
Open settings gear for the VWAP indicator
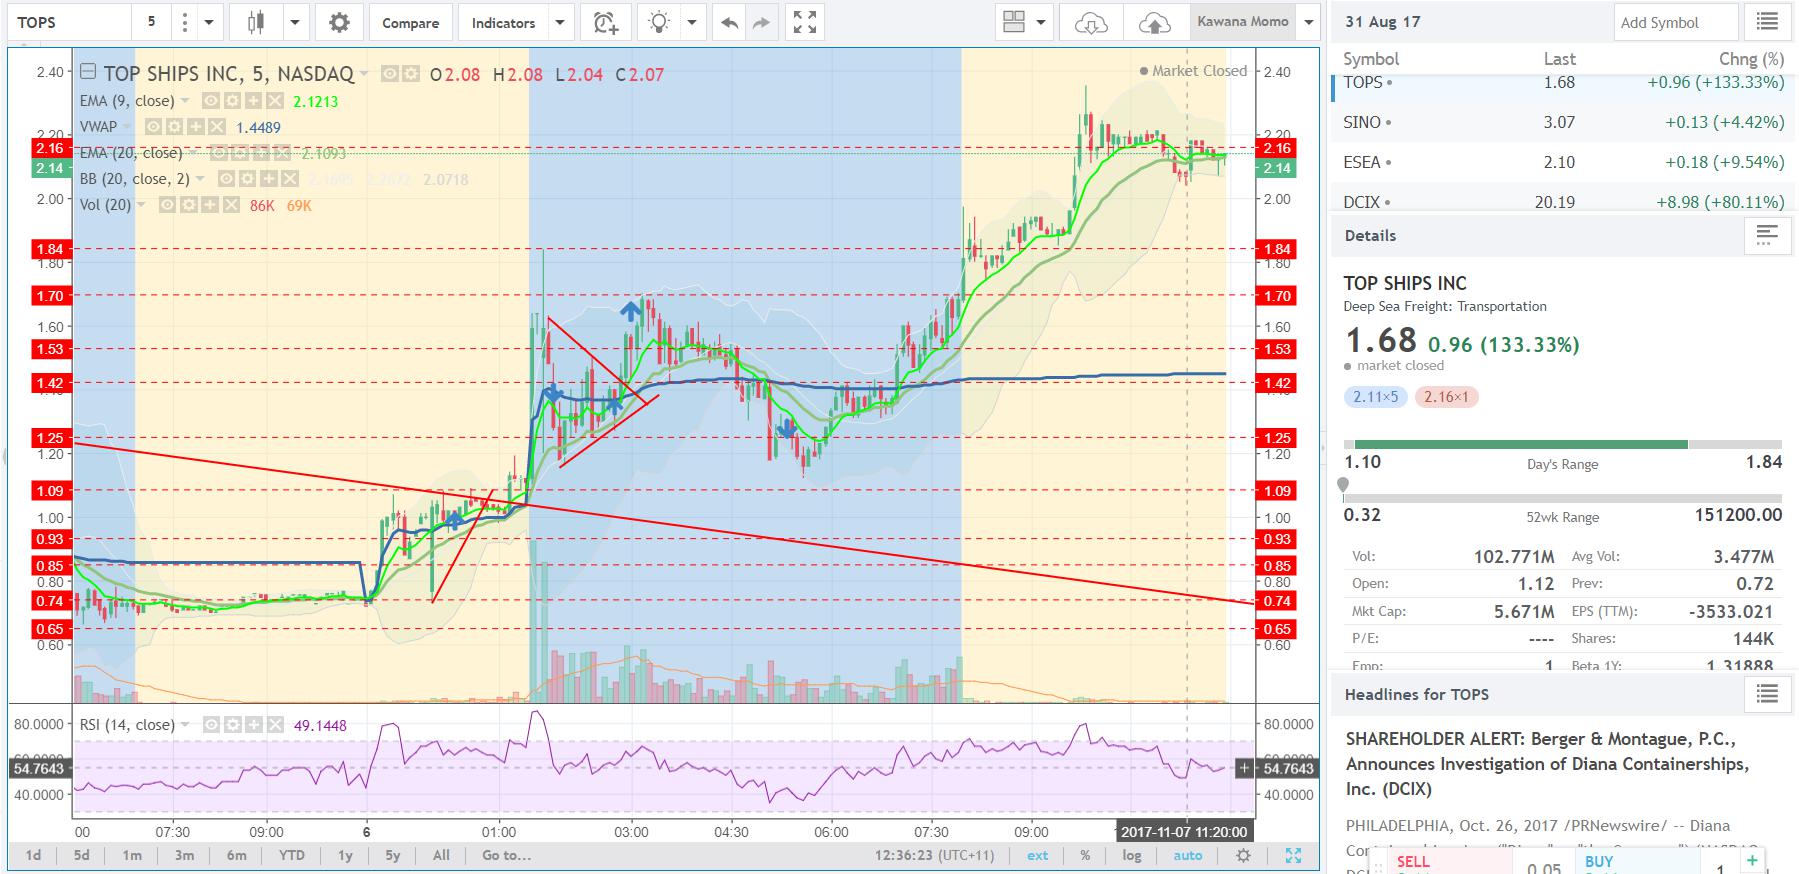pyautogui.click(x=174, y=127)
